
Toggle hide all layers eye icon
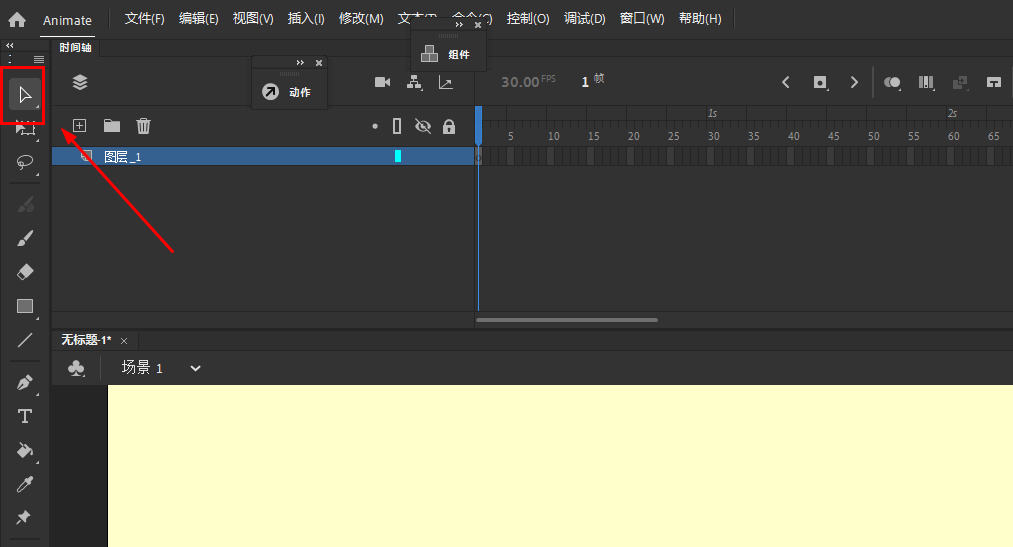[x=423, y=126]
